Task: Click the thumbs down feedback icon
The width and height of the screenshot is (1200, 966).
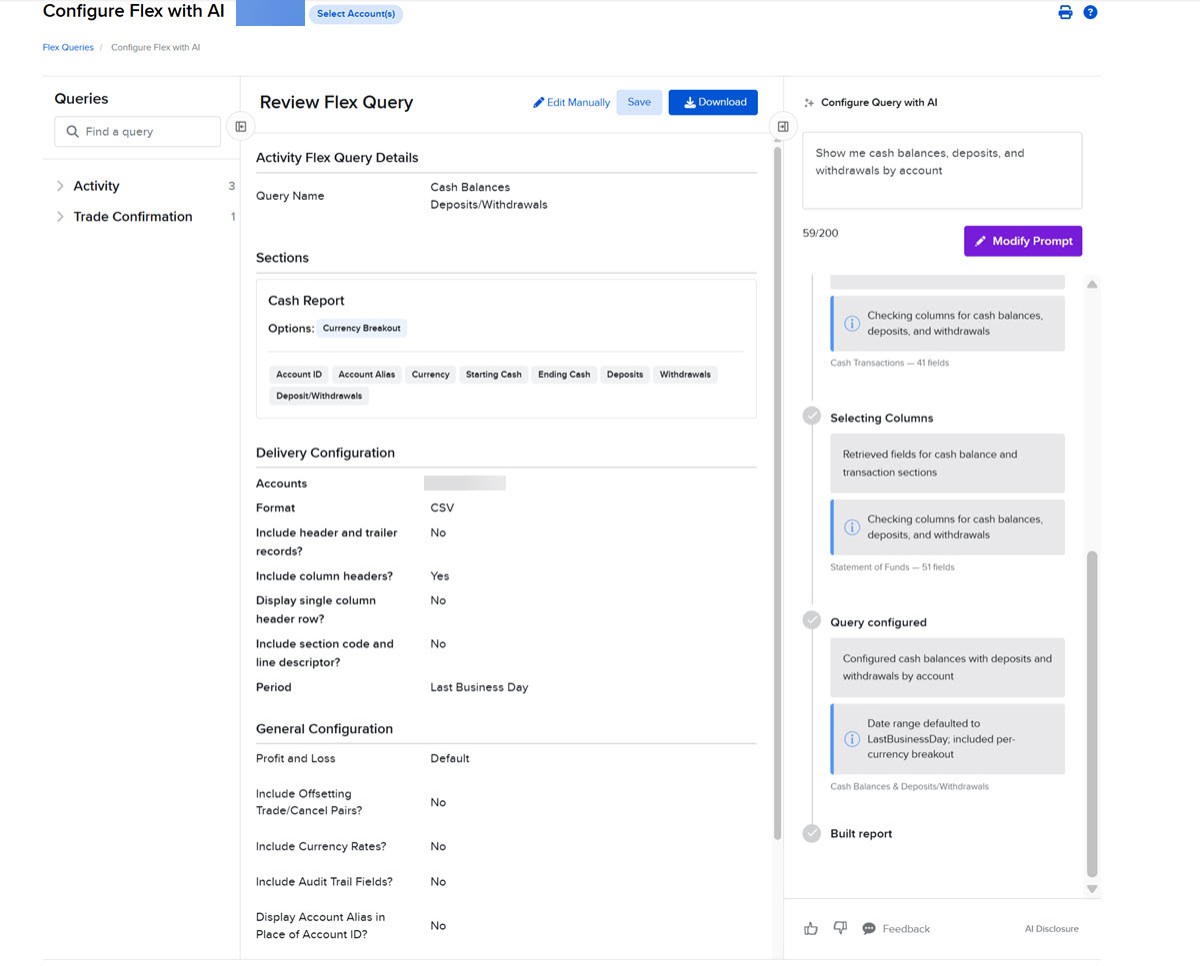Action: coord(840,928)
